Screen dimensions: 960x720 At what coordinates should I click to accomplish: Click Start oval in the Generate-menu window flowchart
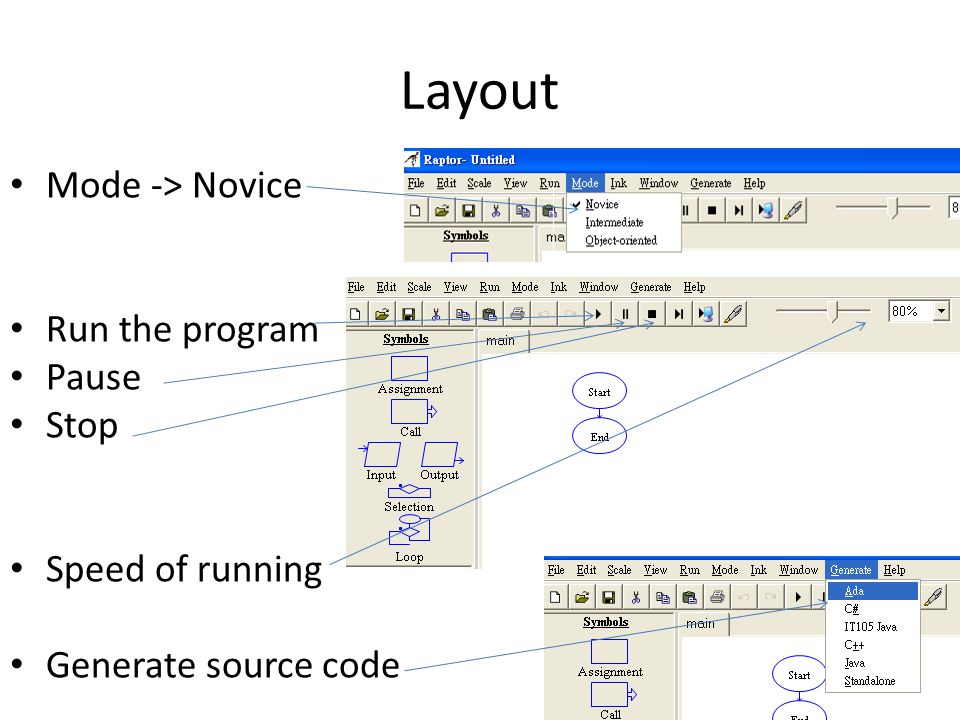[x=799, y=675]
